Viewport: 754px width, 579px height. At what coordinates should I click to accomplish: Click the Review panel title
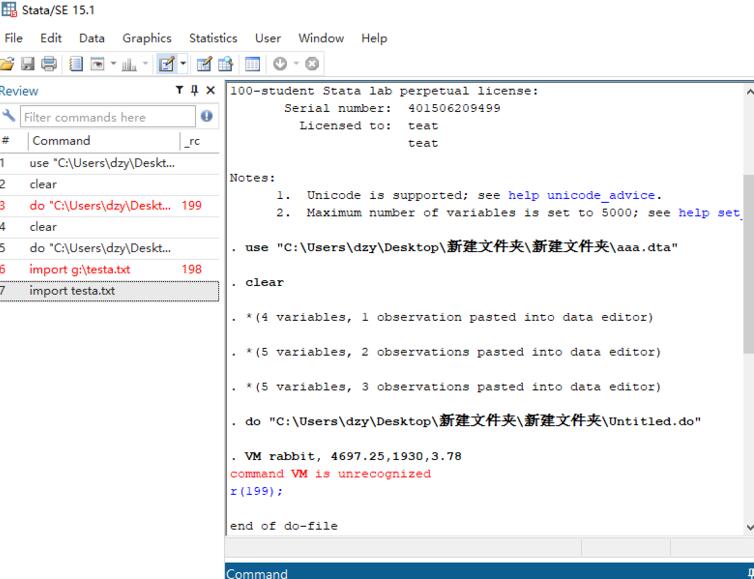tap(19, 91)
